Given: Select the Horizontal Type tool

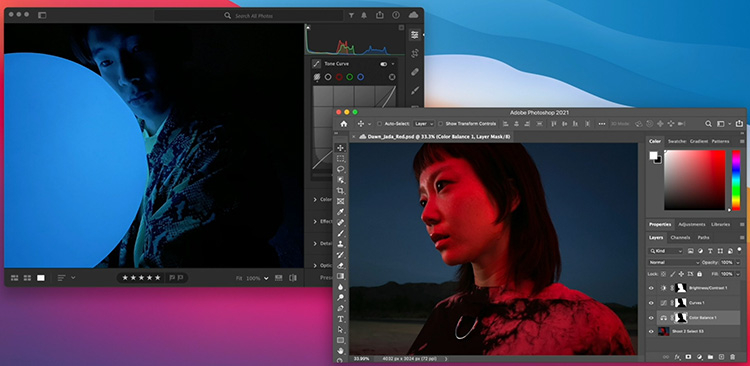Looking at the screenshot, I should tap(340, 319).
